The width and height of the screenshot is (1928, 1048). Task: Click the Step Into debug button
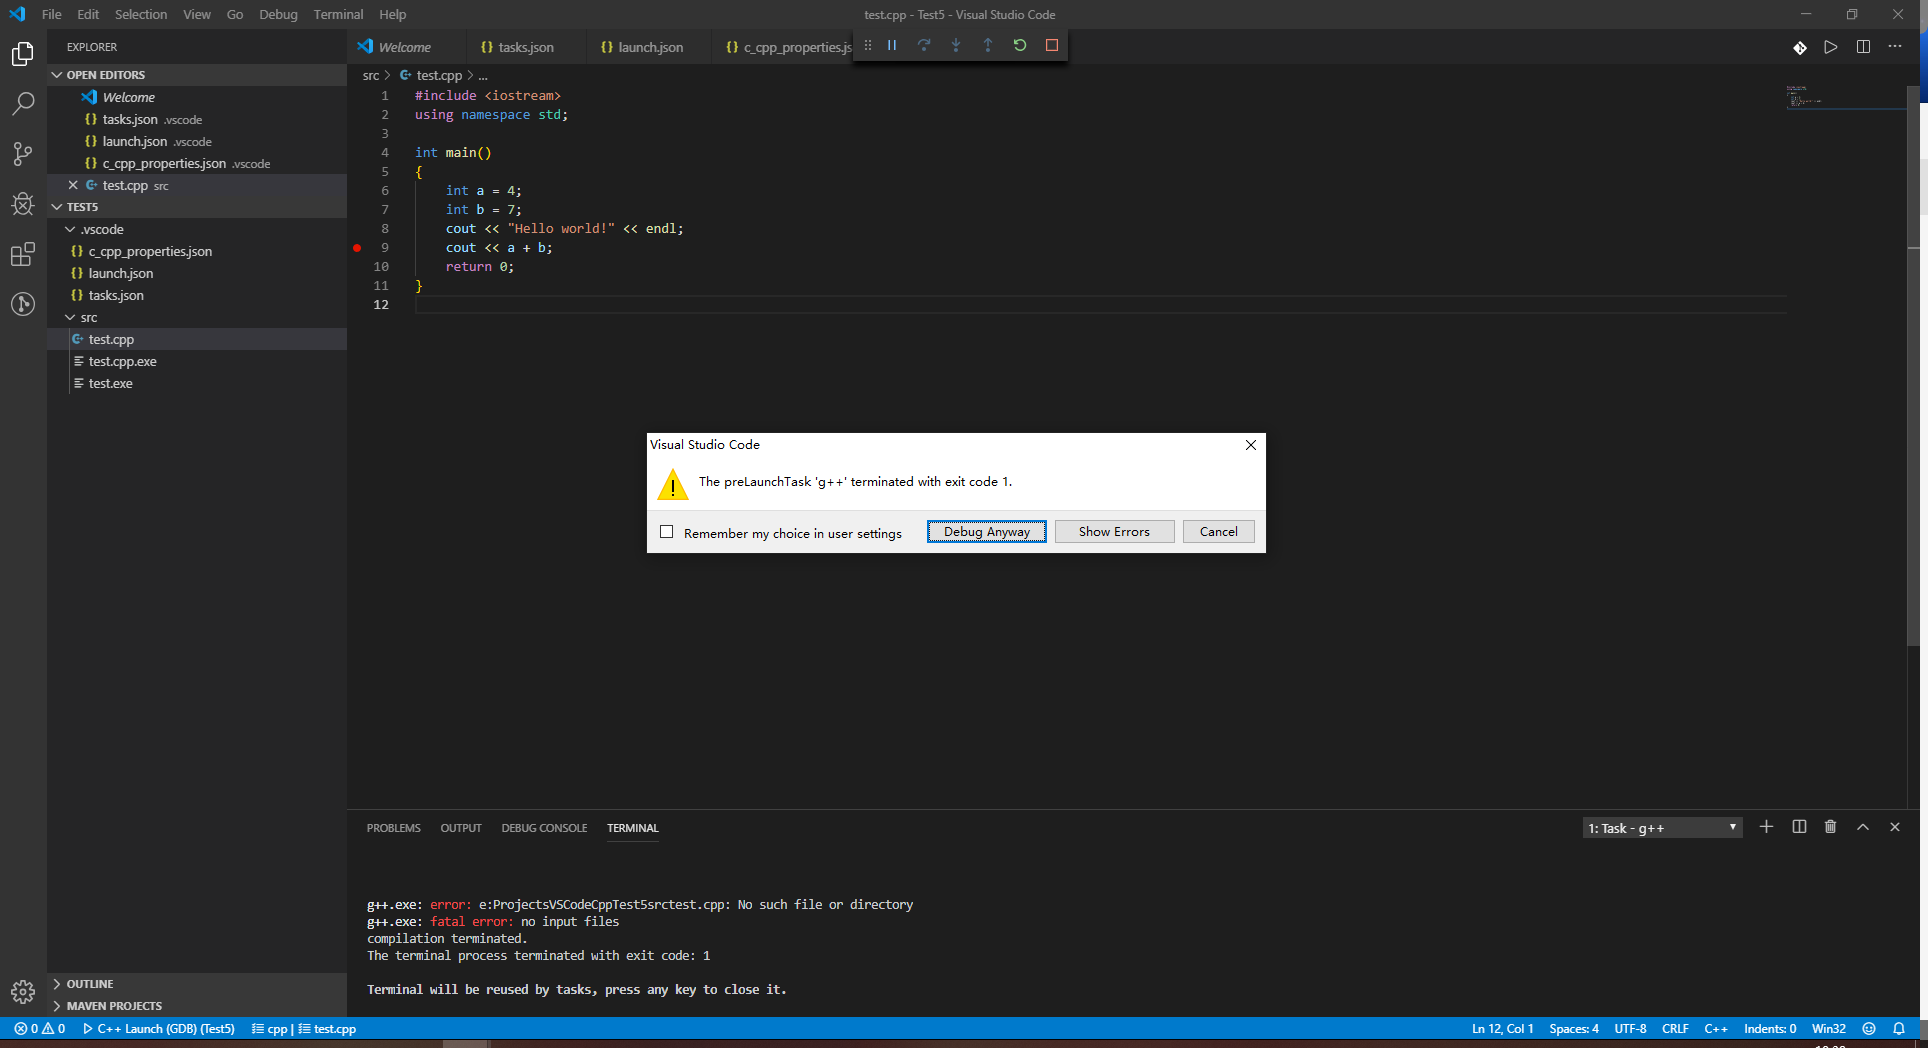[x=956, y=45]
